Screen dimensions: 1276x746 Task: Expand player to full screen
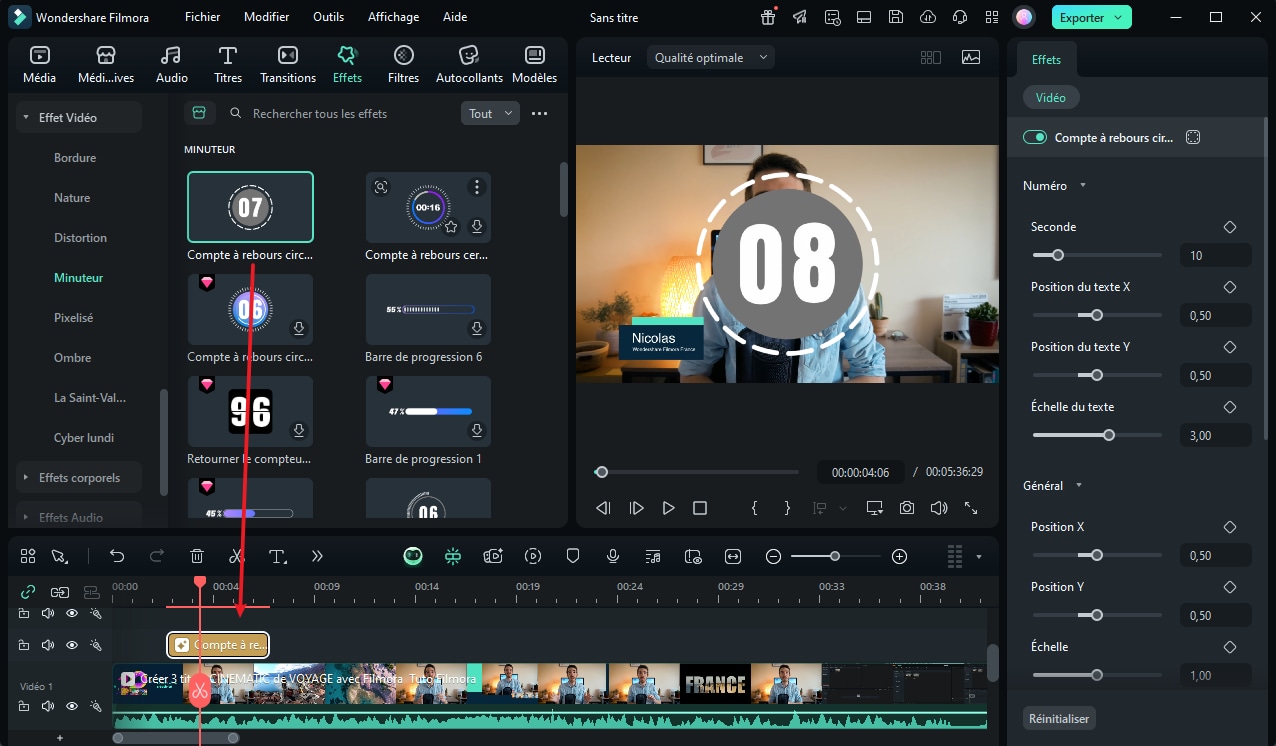click(971, 508)
